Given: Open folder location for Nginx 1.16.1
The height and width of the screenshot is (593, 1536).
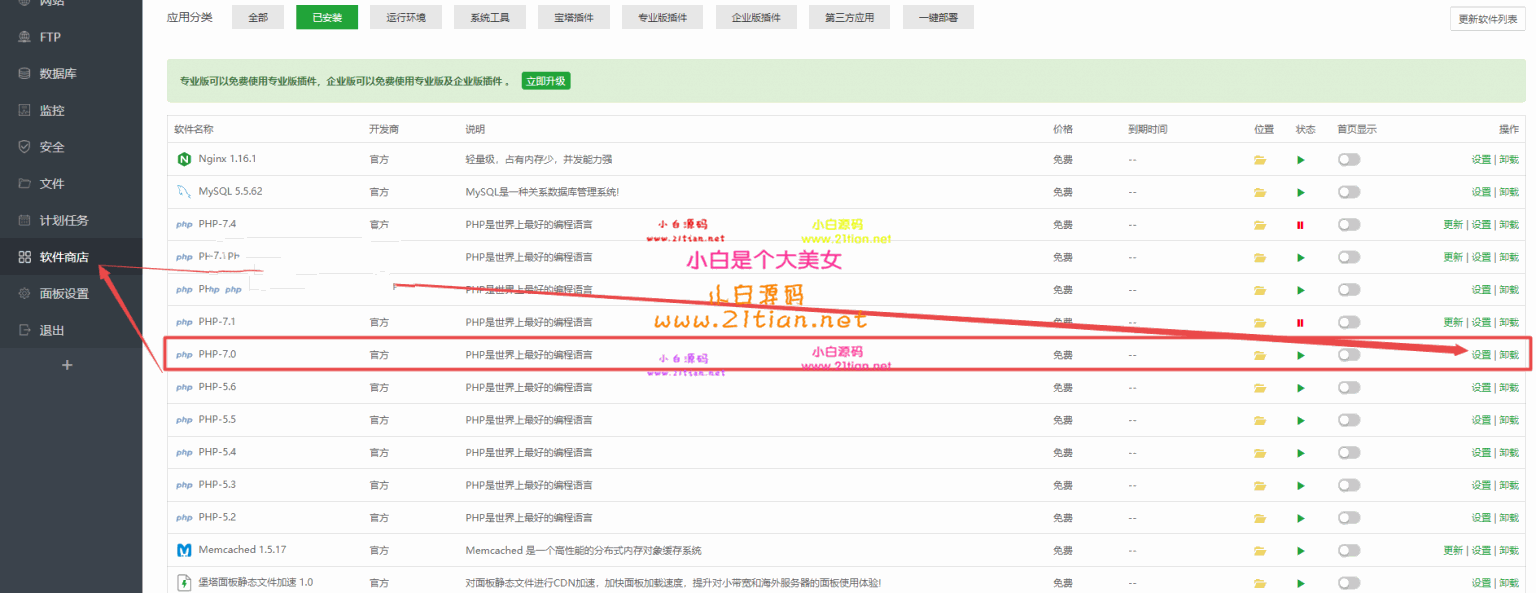Looking at the screenshot, I should [x=1260, y=160].
